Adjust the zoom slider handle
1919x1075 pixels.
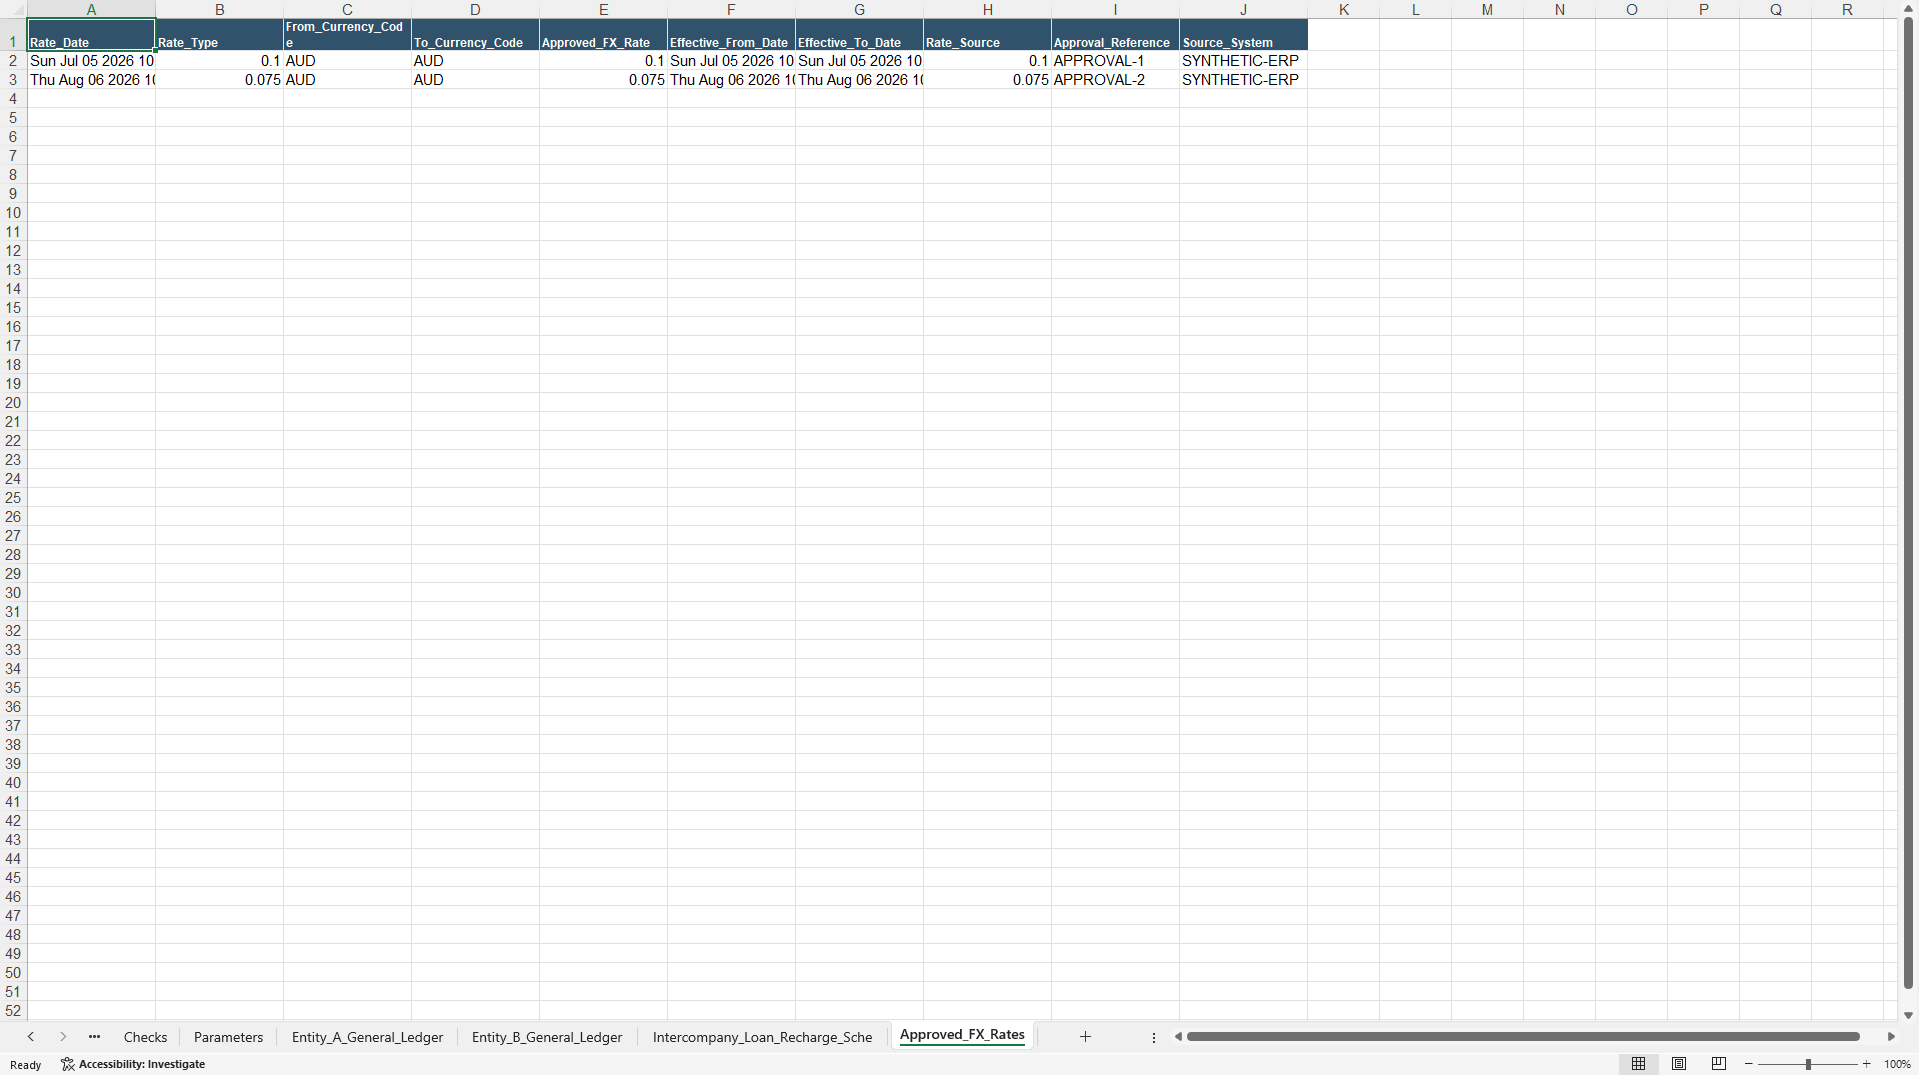click(1808, 1064)
